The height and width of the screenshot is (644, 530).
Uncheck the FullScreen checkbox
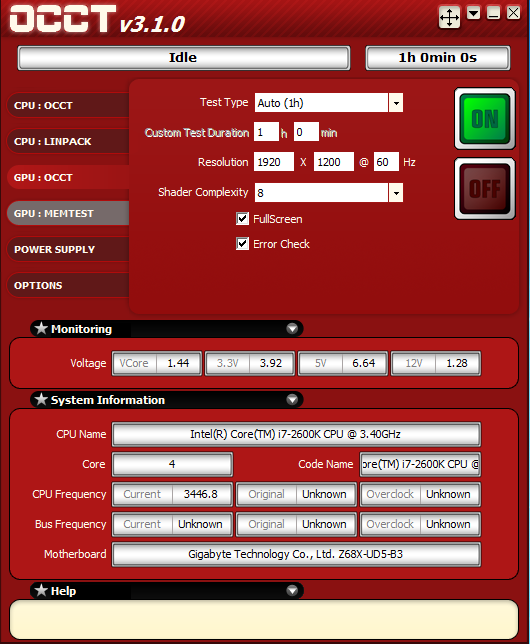(x=242, y=218)
